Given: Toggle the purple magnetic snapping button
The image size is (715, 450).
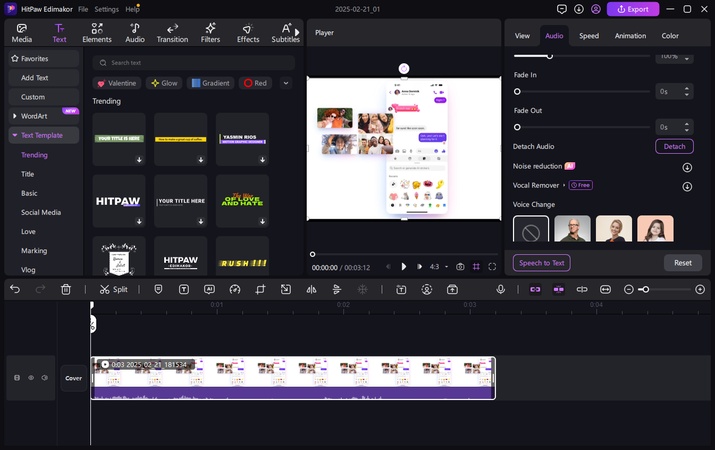Looking at the screenshot, I should (x=559, y=289).
